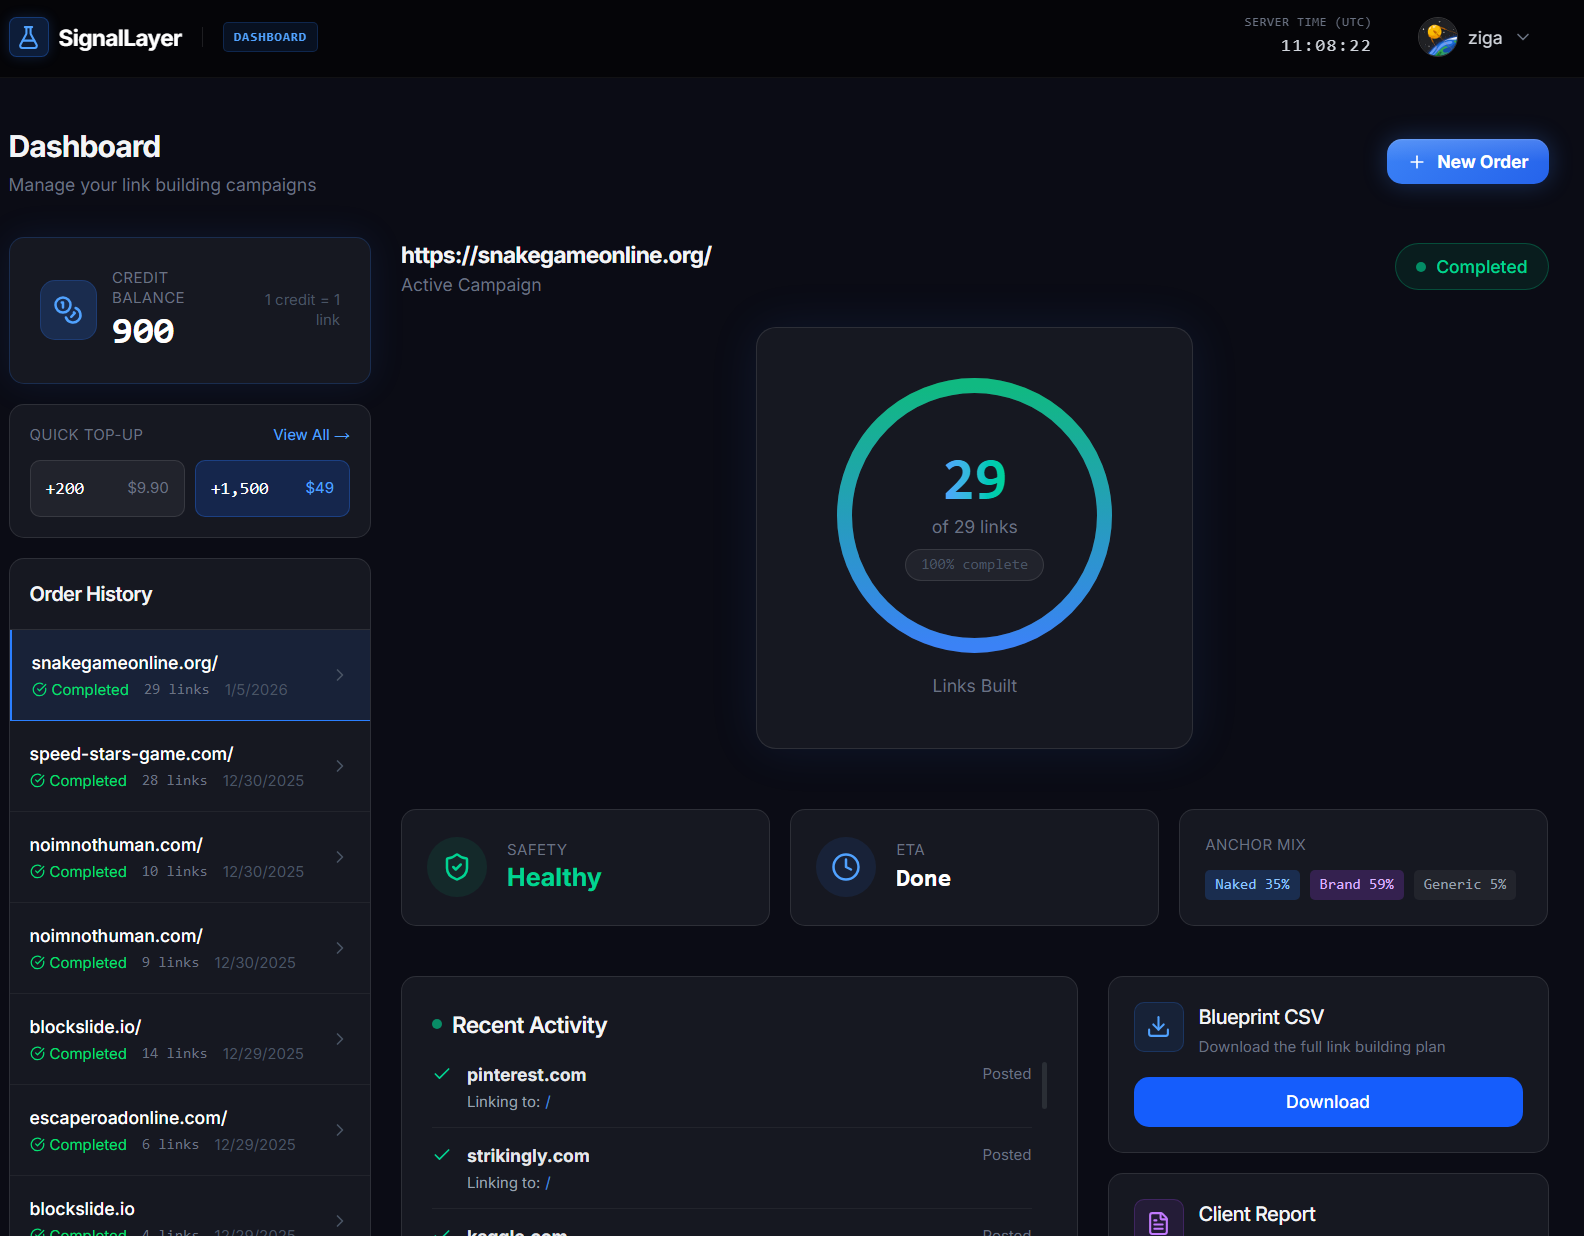Screen dimensions: 1584x1236
Task: Follow the View All top-up link
Action: pos(311,435)
